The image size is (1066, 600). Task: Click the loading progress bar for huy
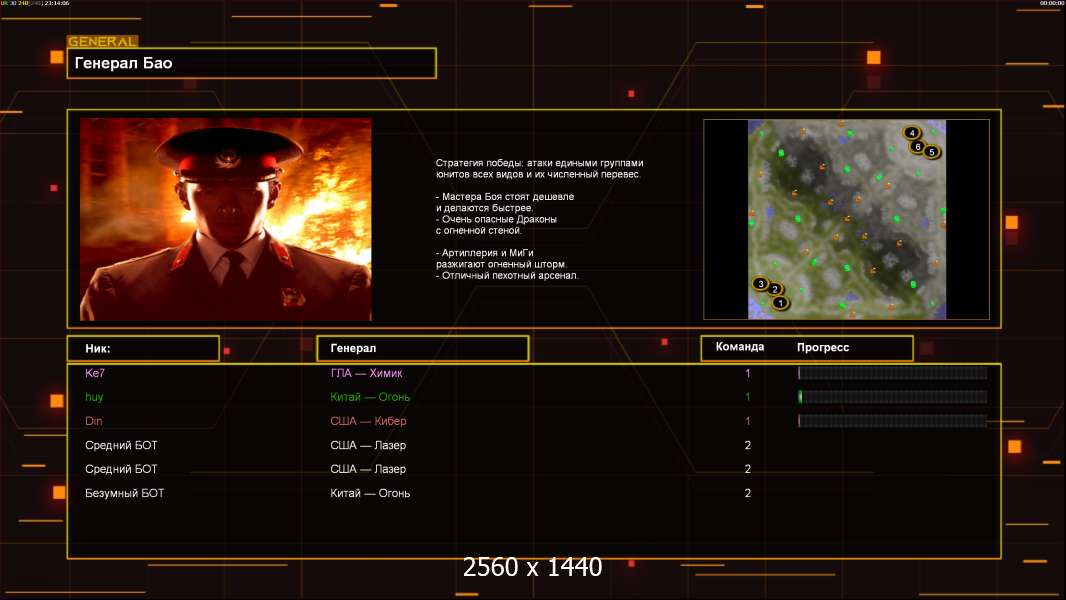[x=892, y=397]
